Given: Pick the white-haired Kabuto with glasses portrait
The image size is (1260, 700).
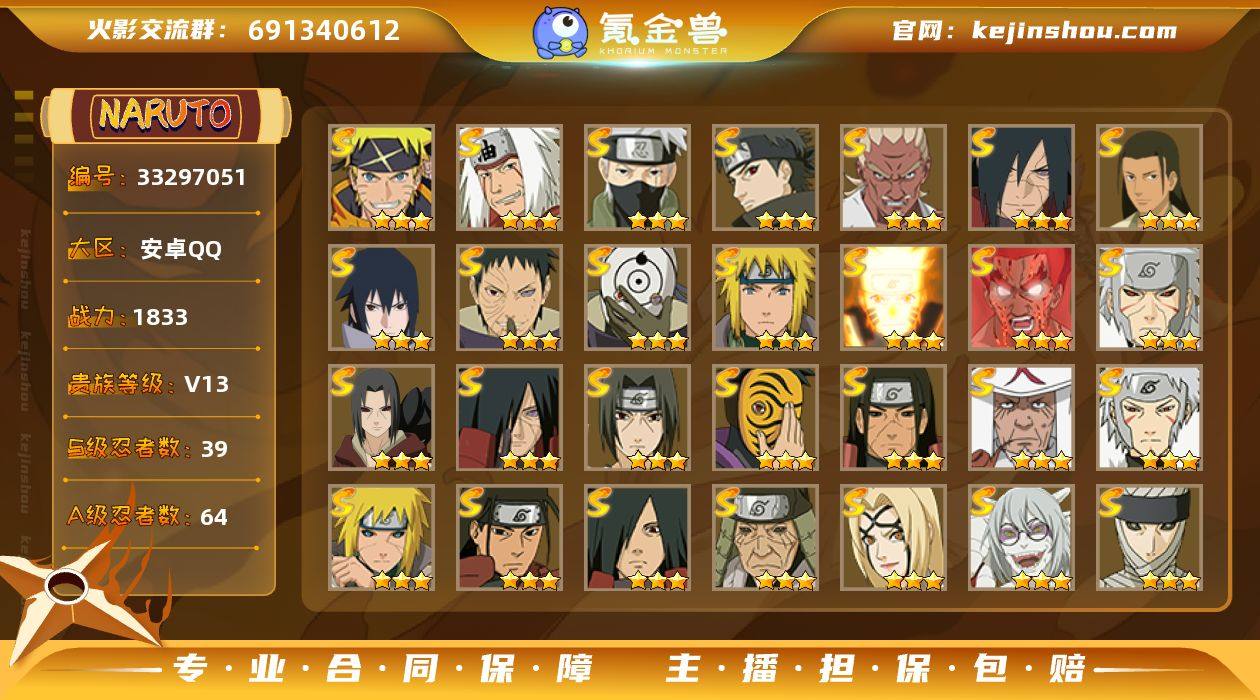Looking at the screenshot, I should coord(1021,537).
